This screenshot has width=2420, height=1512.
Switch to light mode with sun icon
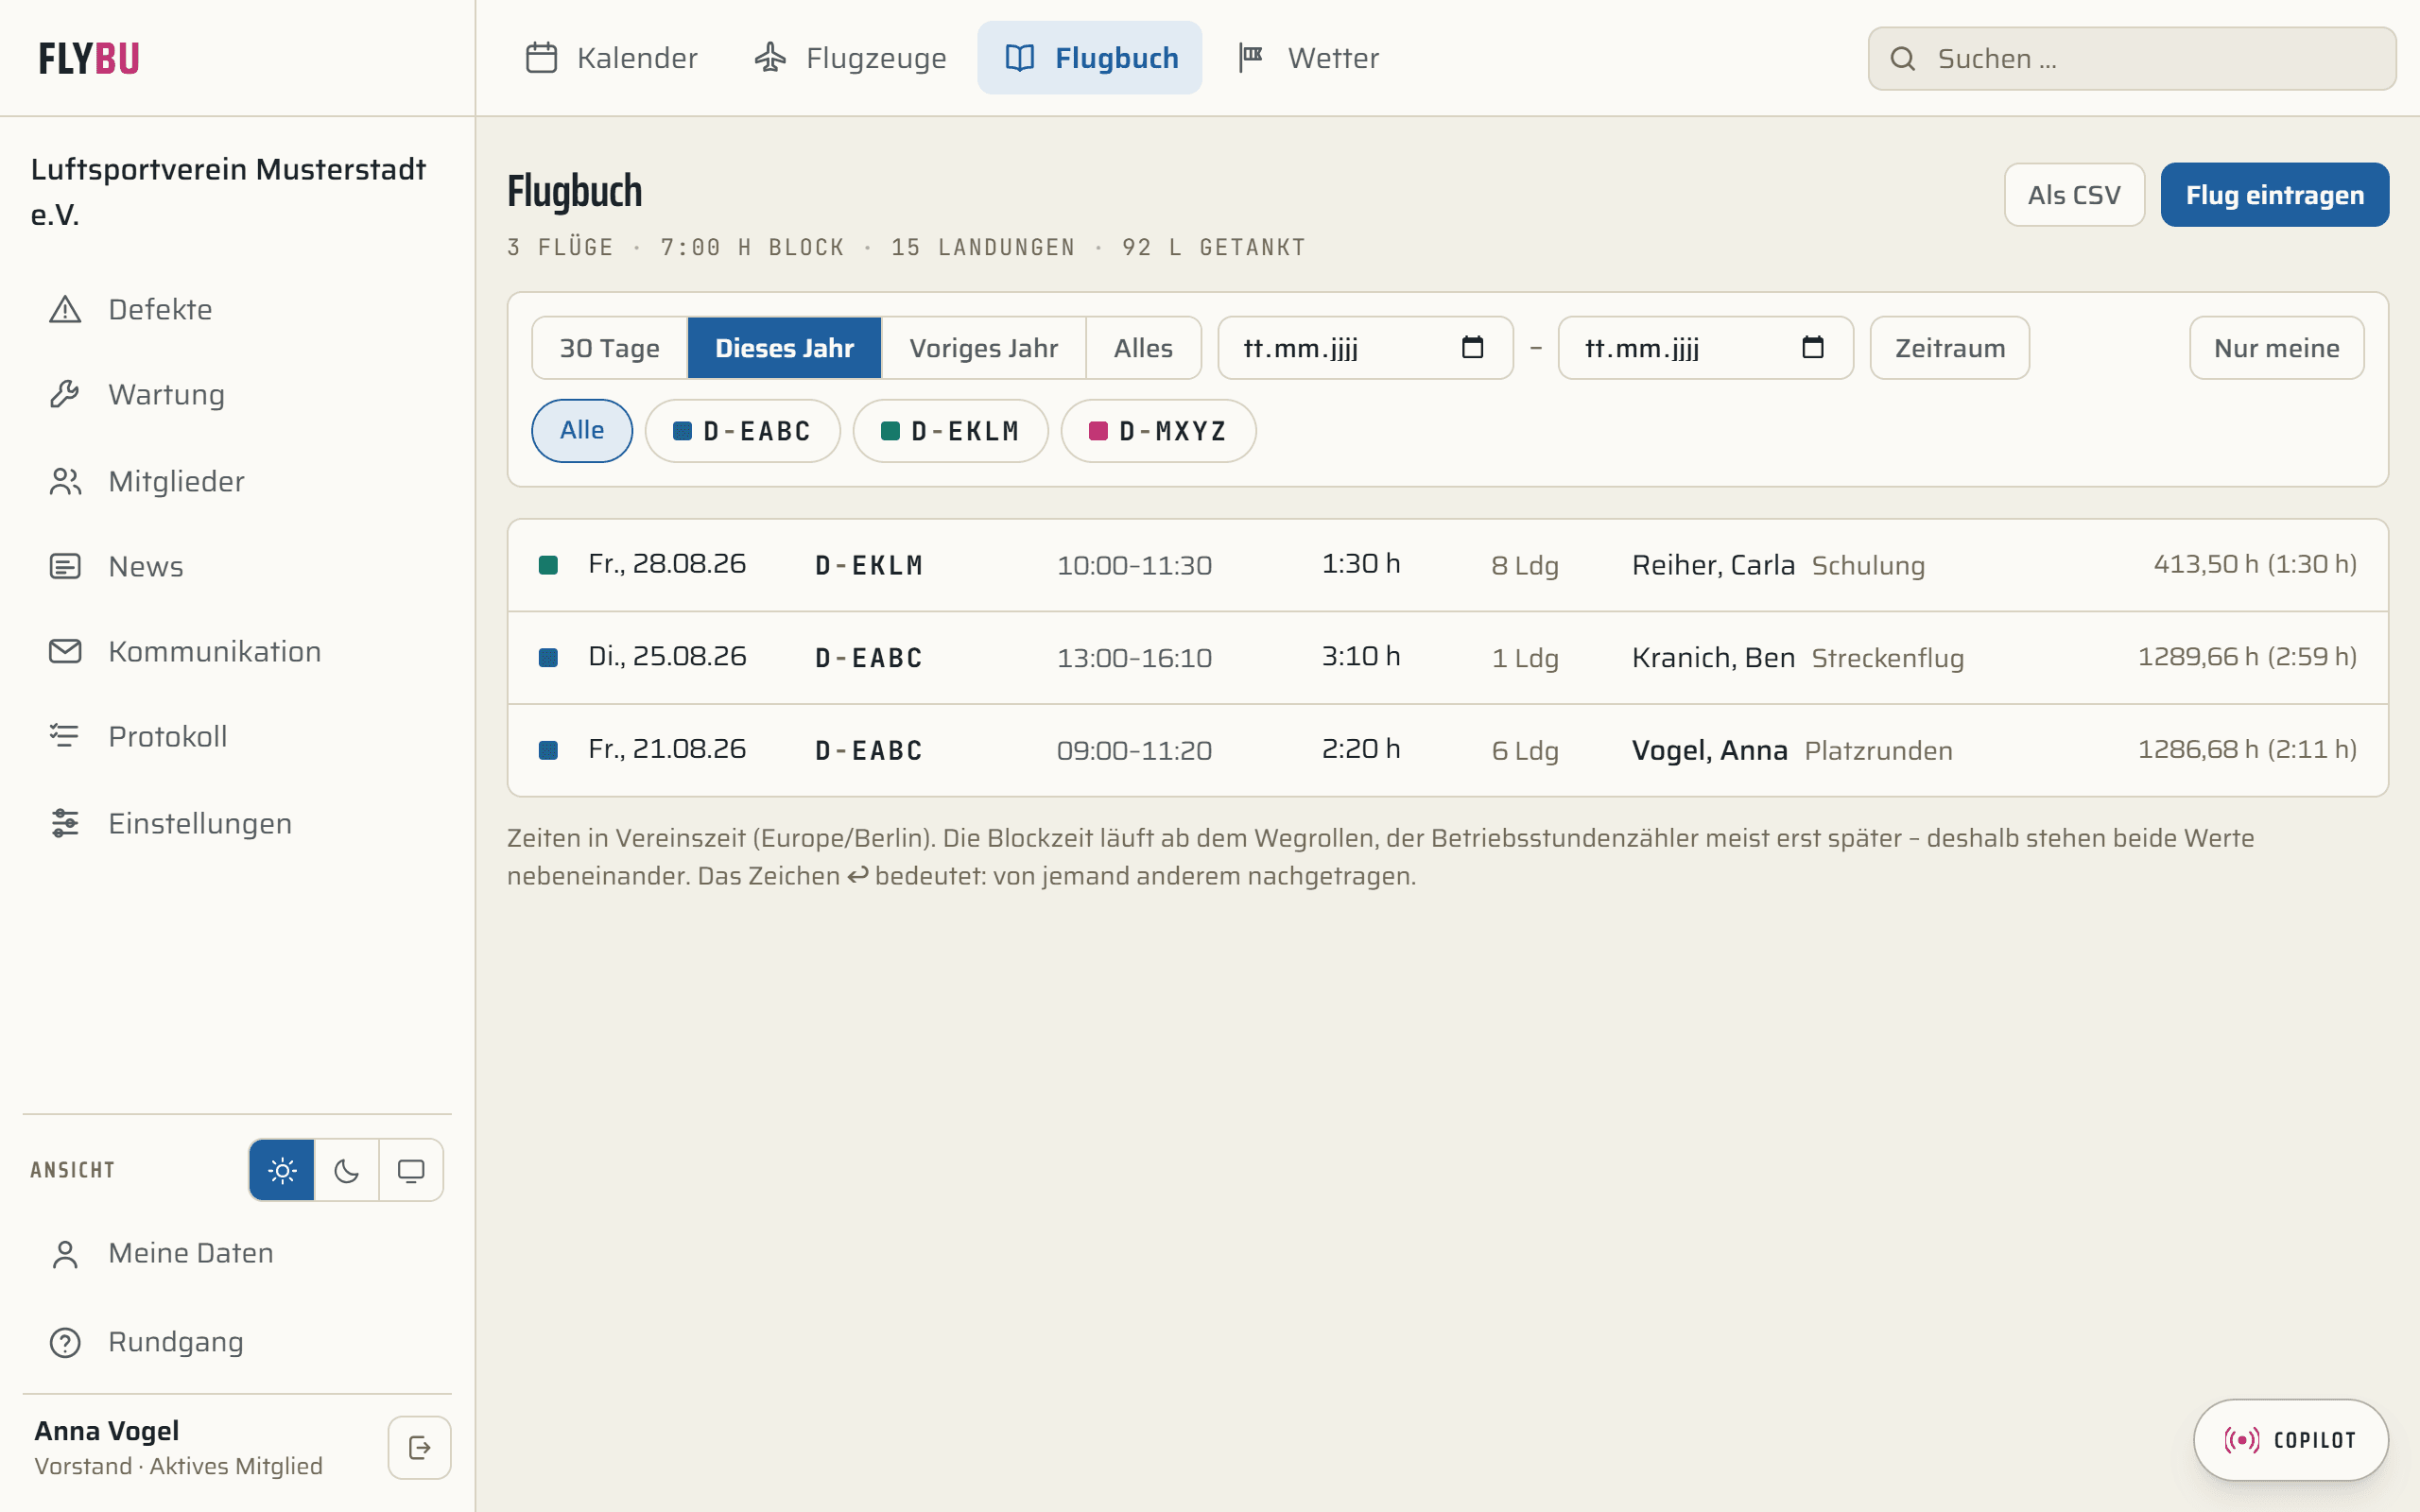click(x=282, y=1170)
